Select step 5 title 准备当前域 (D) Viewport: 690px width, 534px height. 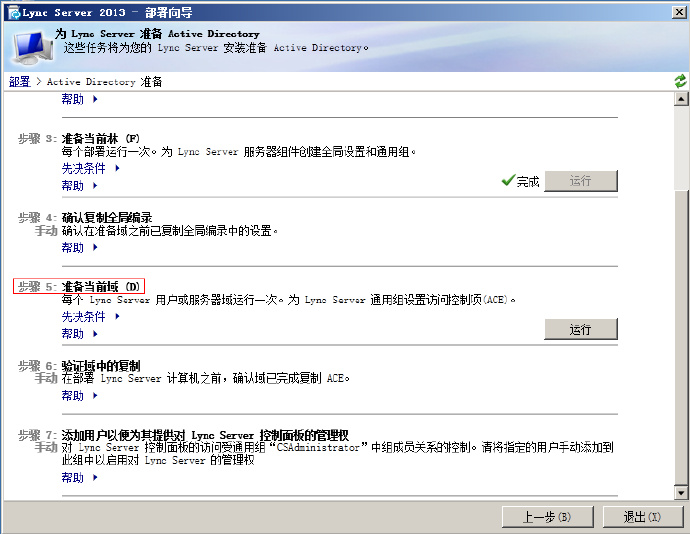101,287
